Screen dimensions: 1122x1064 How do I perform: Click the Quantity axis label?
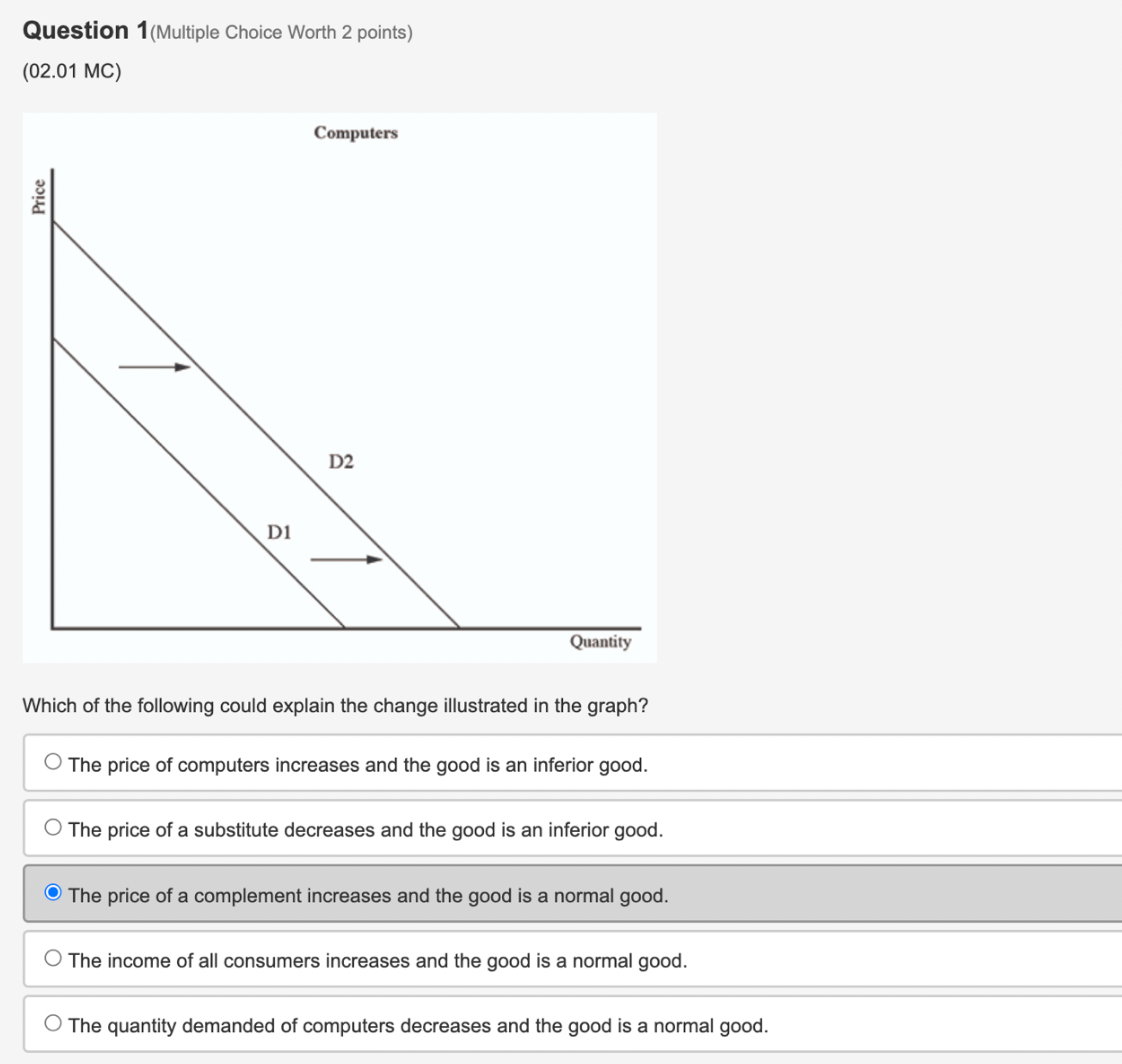[600, 642]
